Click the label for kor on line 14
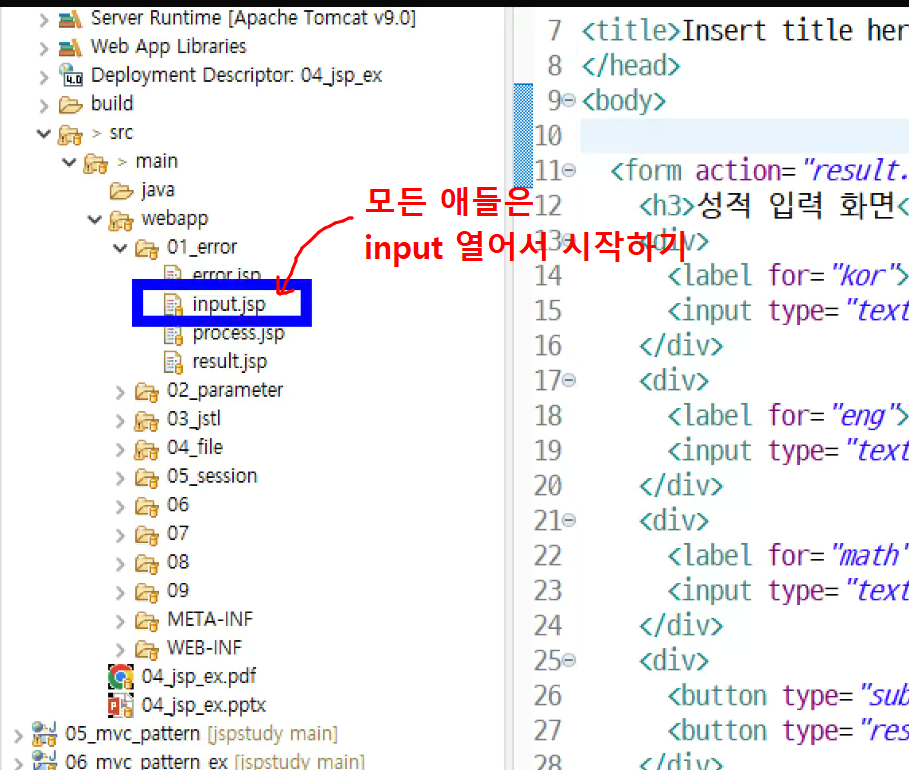Screen dimensions: 909x770 tap(787, 275)
